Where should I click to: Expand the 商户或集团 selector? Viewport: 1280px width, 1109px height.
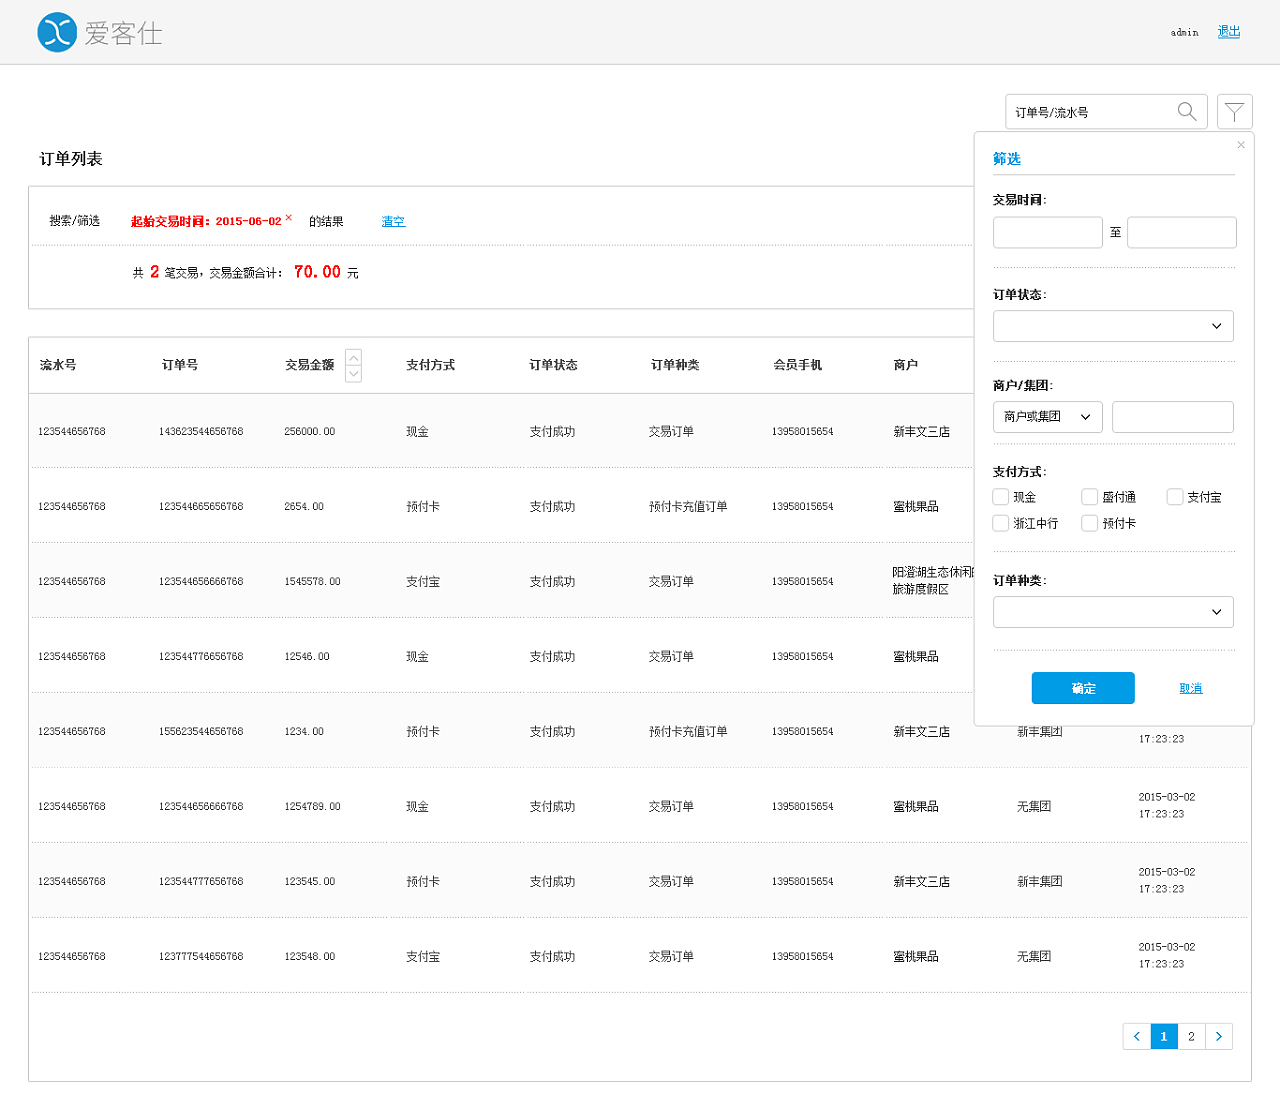[x=1047, y=416]
